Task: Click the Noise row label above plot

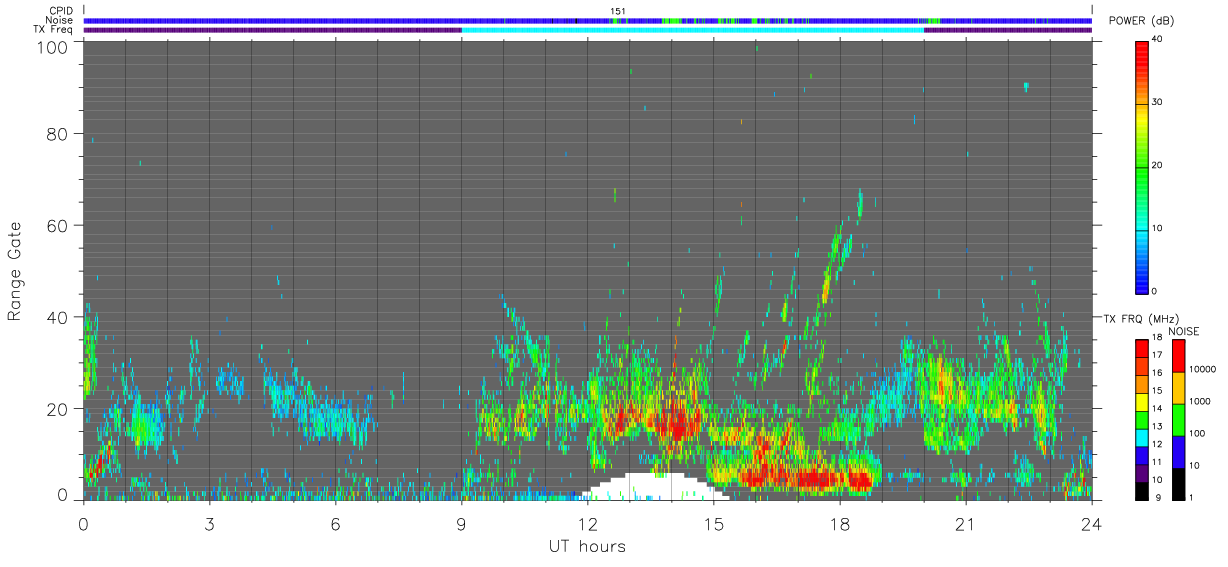Action: pos(60,20)
